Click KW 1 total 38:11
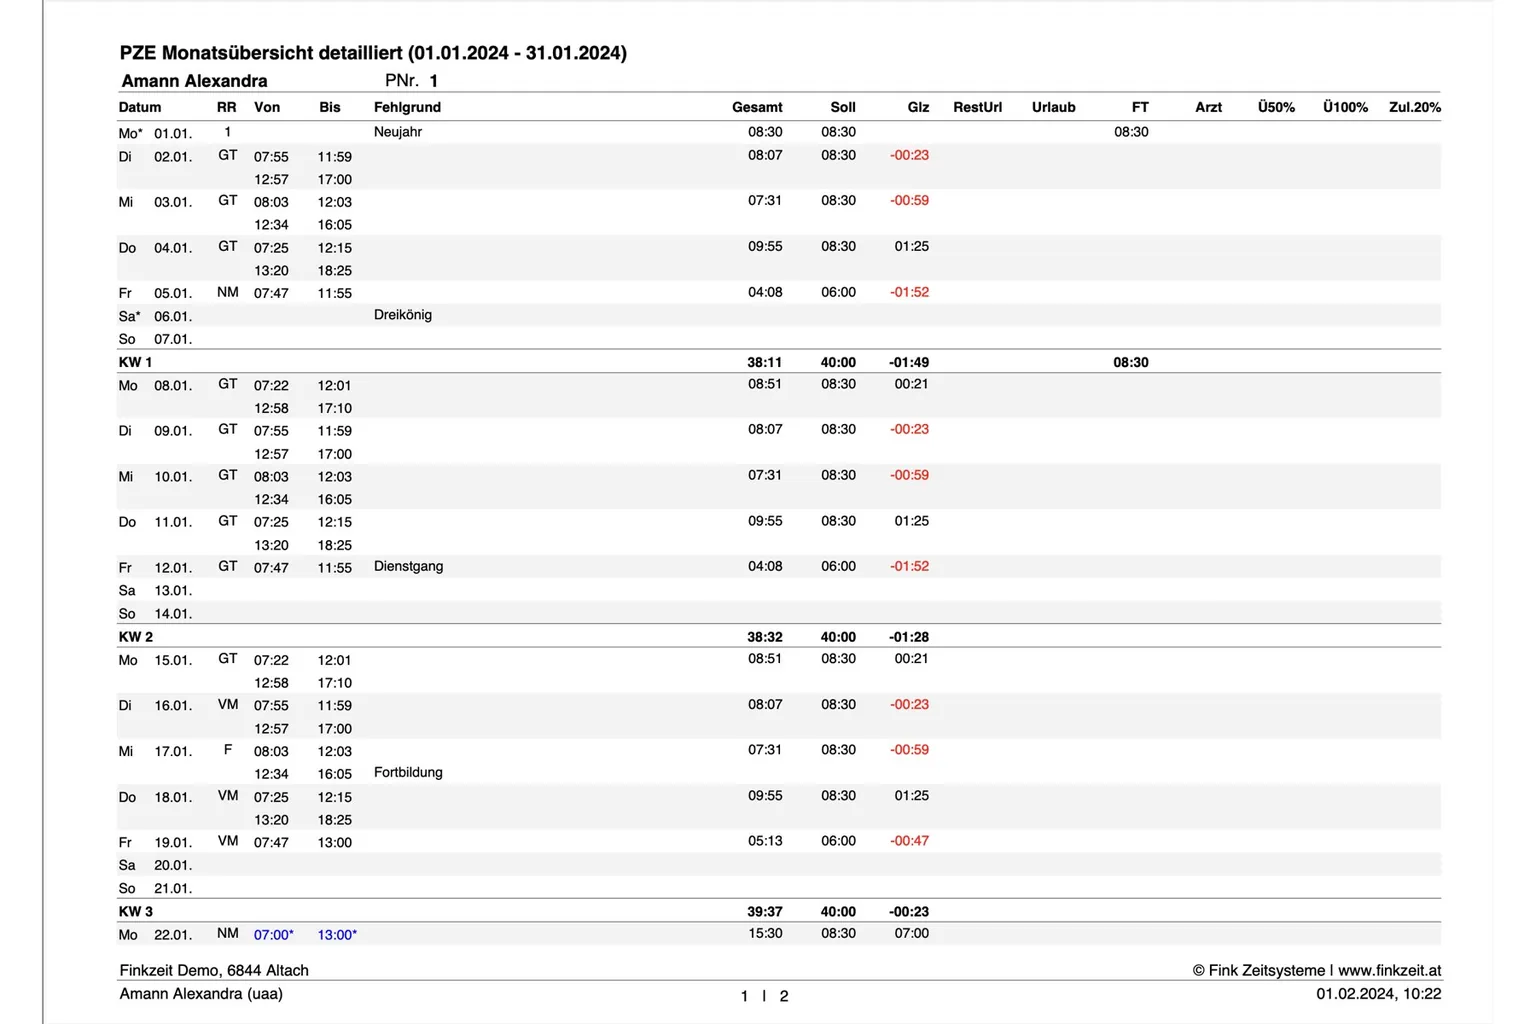1536x1024 pixels. (764, 362)
